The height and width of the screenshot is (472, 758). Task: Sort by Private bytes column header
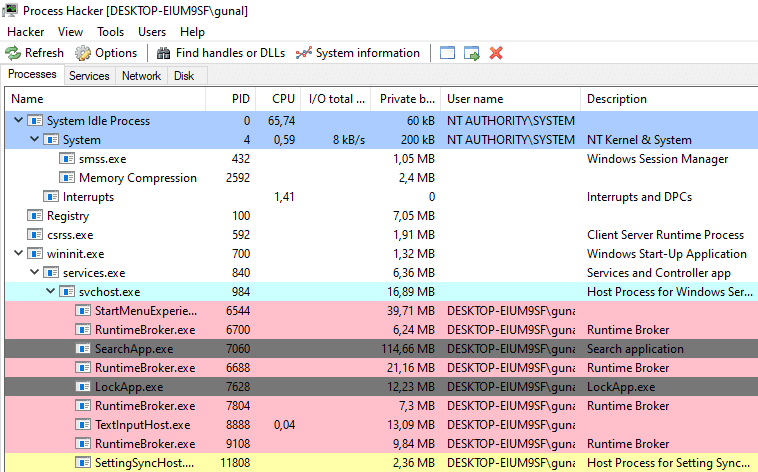[405, 99]
